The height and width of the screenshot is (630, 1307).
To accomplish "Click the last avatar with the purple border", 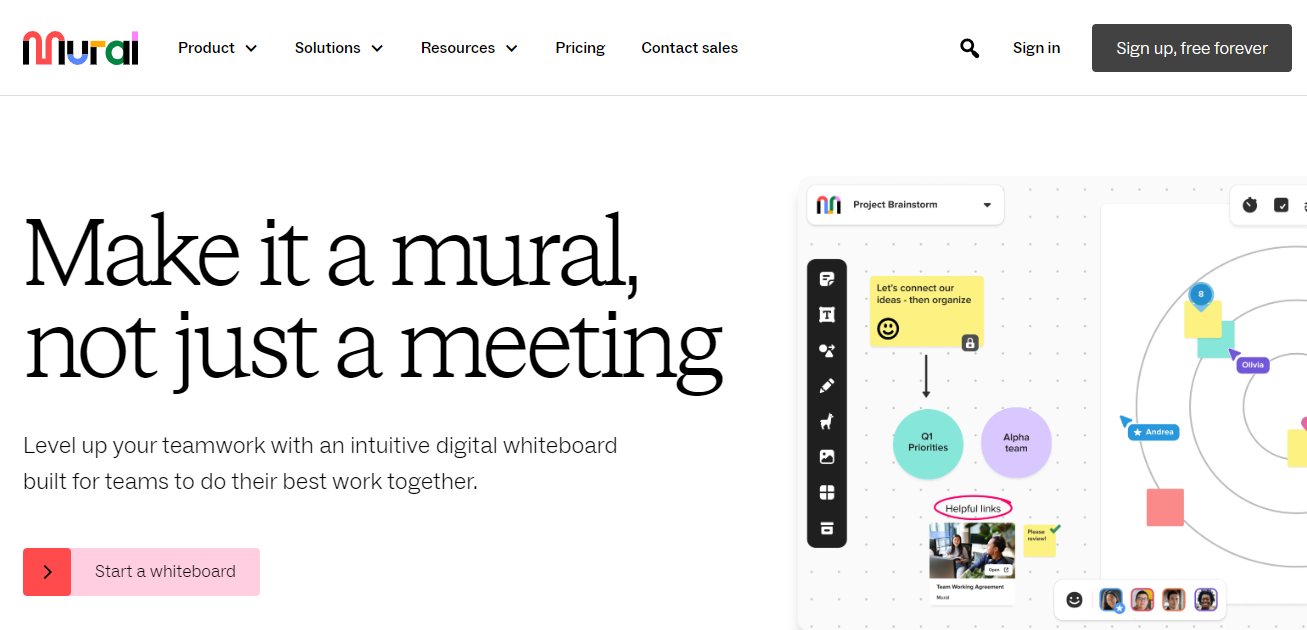I will click(1206, 600).
